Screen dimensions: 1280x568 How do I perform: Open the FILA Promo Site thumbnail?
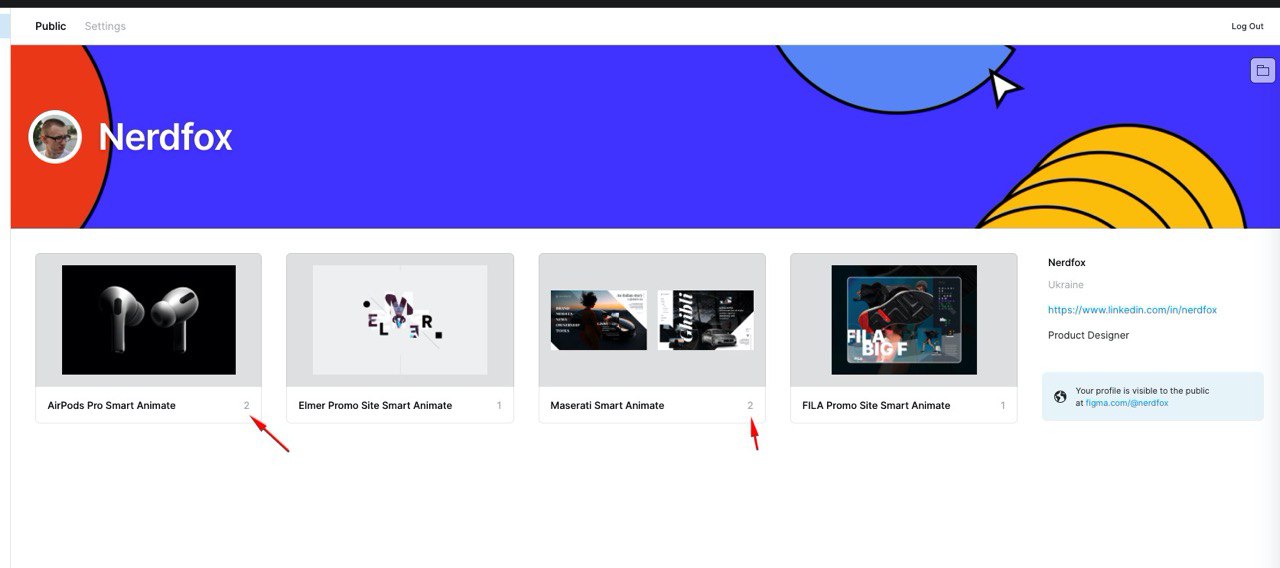tap(904, 320)
